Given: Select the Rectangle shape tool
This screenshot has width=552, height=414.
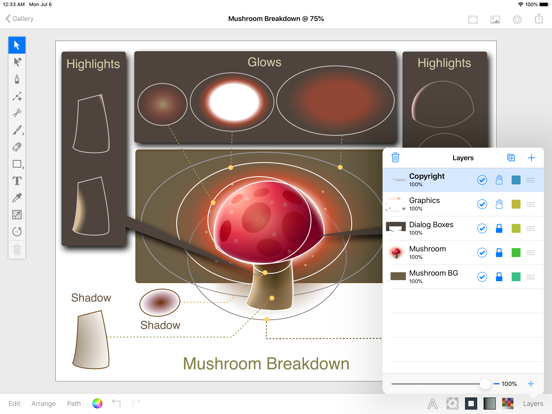Looking at the screenshot, I should click(17, 164).
